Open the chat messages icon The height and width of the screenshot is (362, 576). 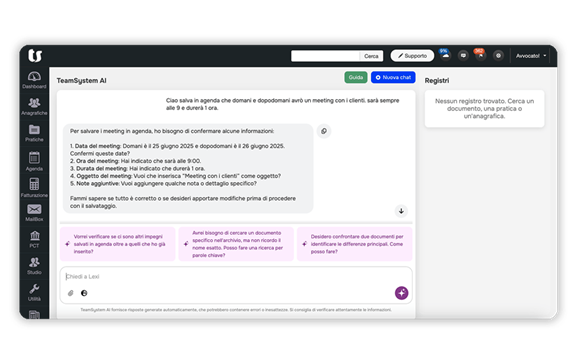click(x=463, y=55)
